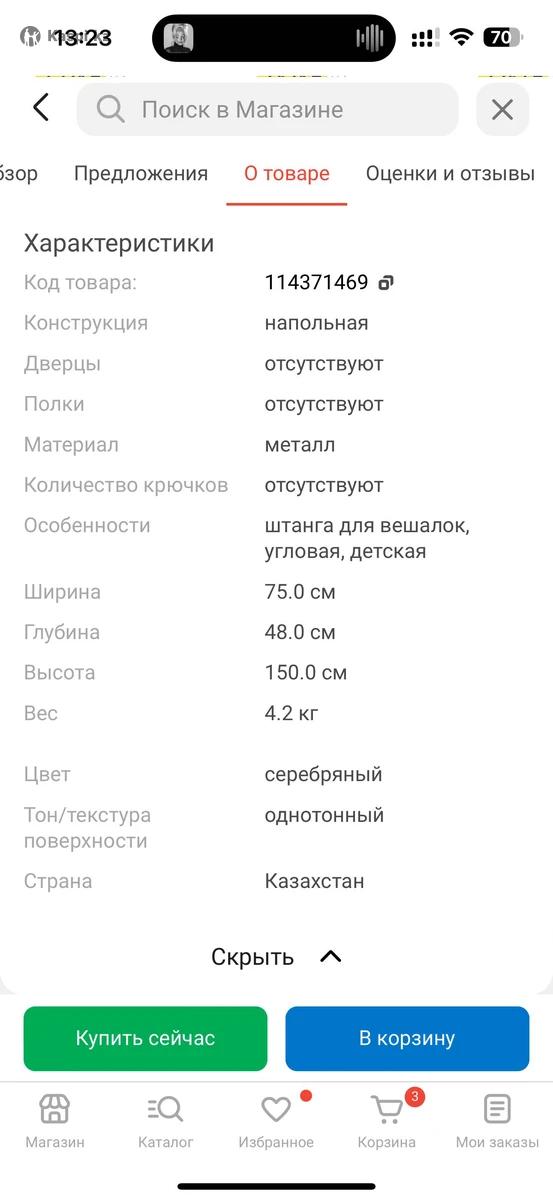
Task: Select the О товаре tab
Action: [x=287, y=173]
